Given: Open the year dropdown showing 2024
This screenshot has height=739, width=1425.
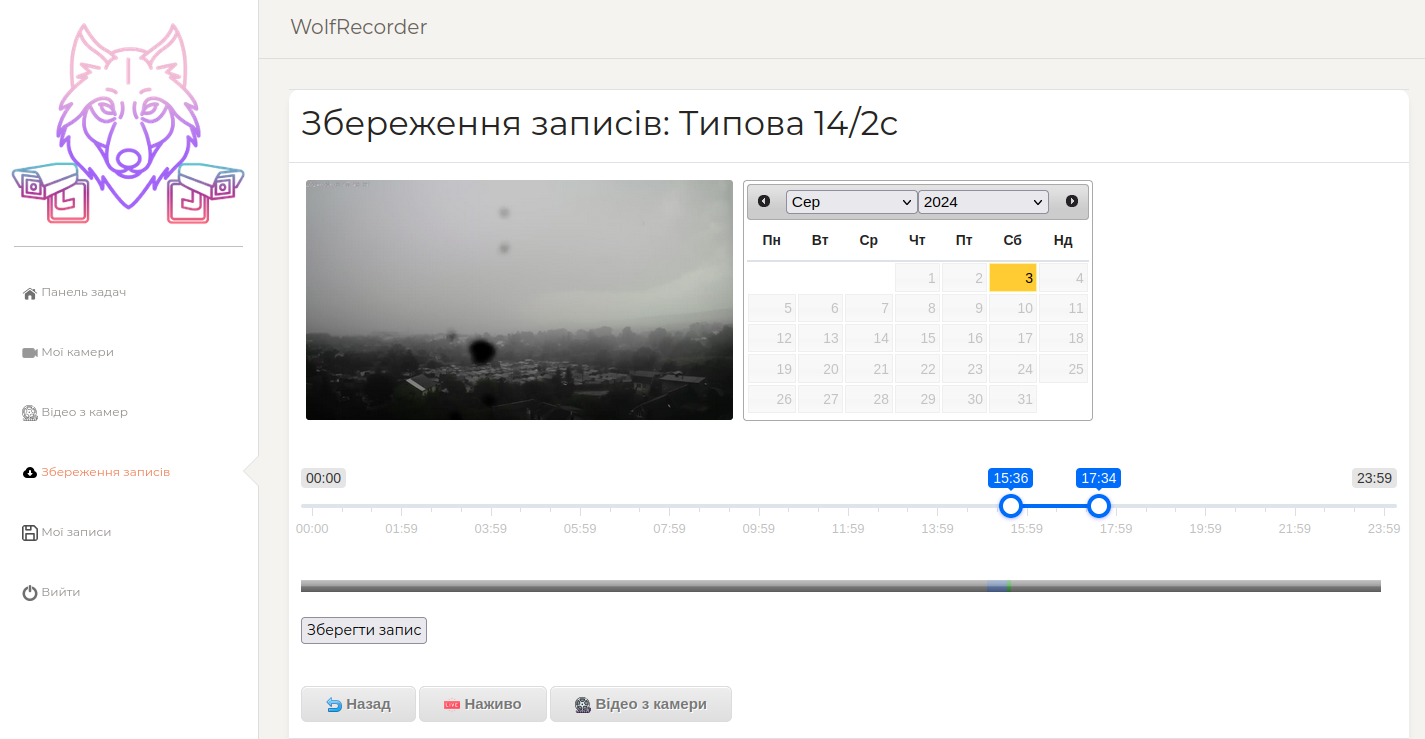Looking at the screenshot, I should [982, 202].
